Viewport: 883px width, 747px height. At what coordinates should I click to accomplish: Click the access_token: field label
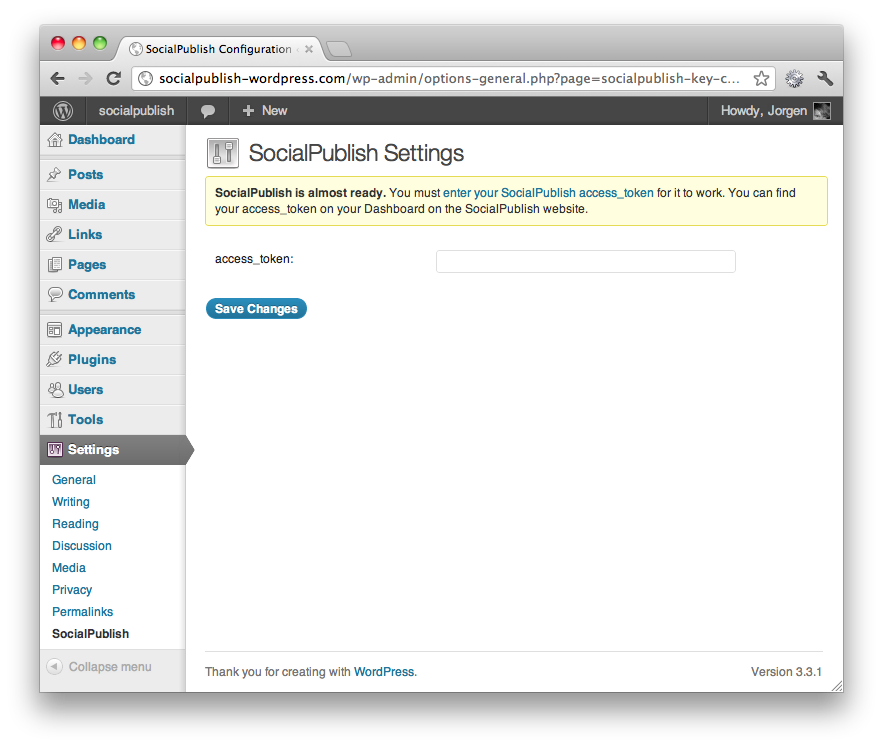[x=254, y=259]
